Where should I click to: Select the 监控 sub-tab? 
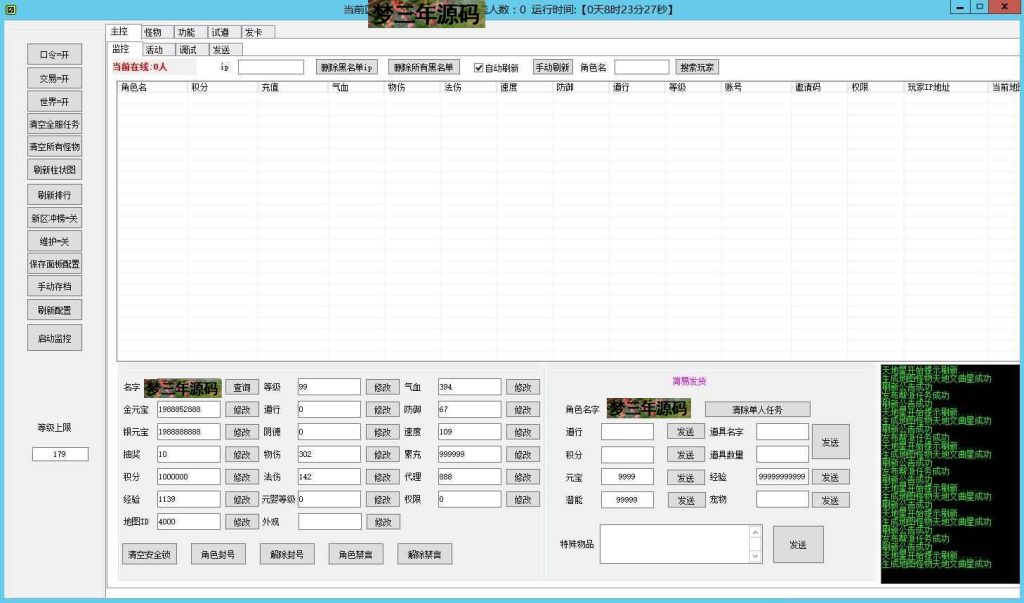pos(124,48)
